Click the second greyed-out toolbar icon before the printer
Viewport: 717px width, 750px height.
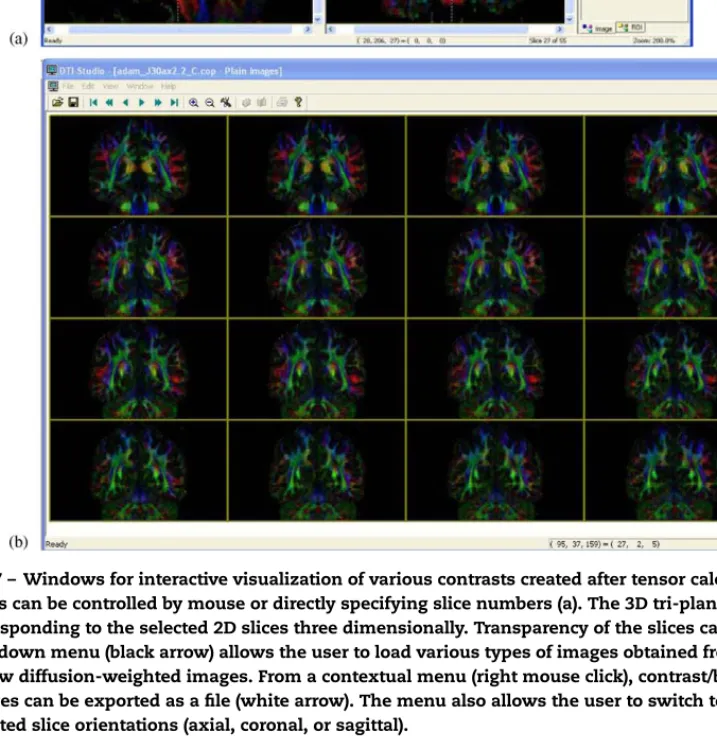point(262,102)
